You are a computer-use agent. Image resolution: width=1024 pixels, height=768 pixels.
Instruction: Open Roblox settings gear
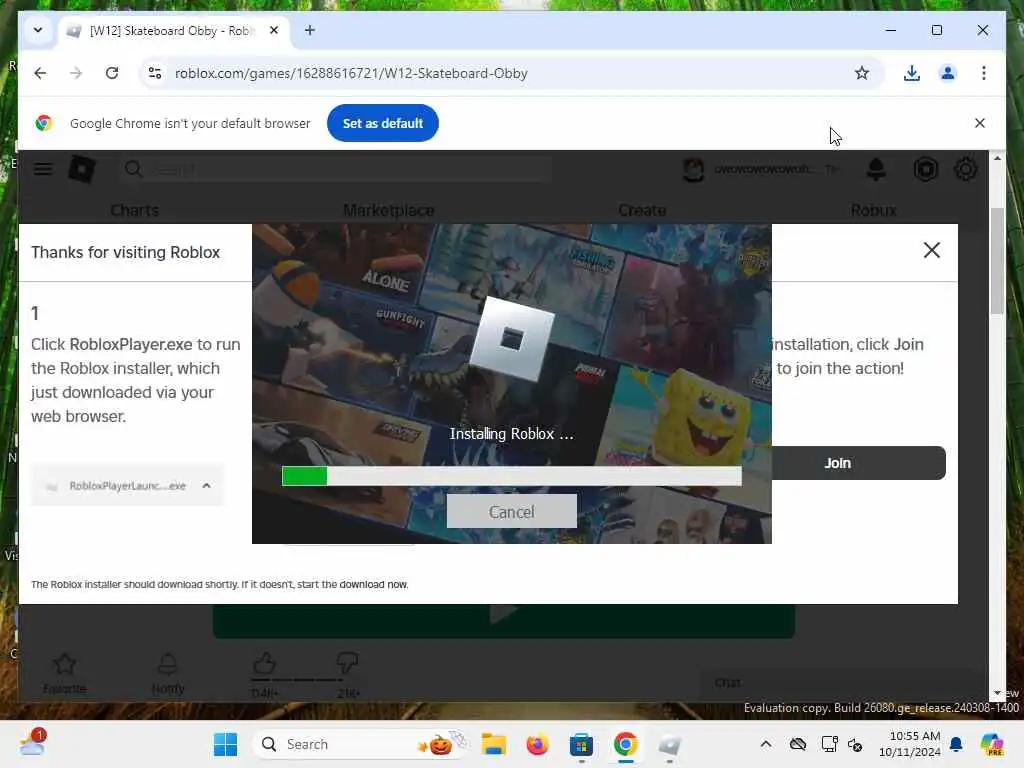966,169
